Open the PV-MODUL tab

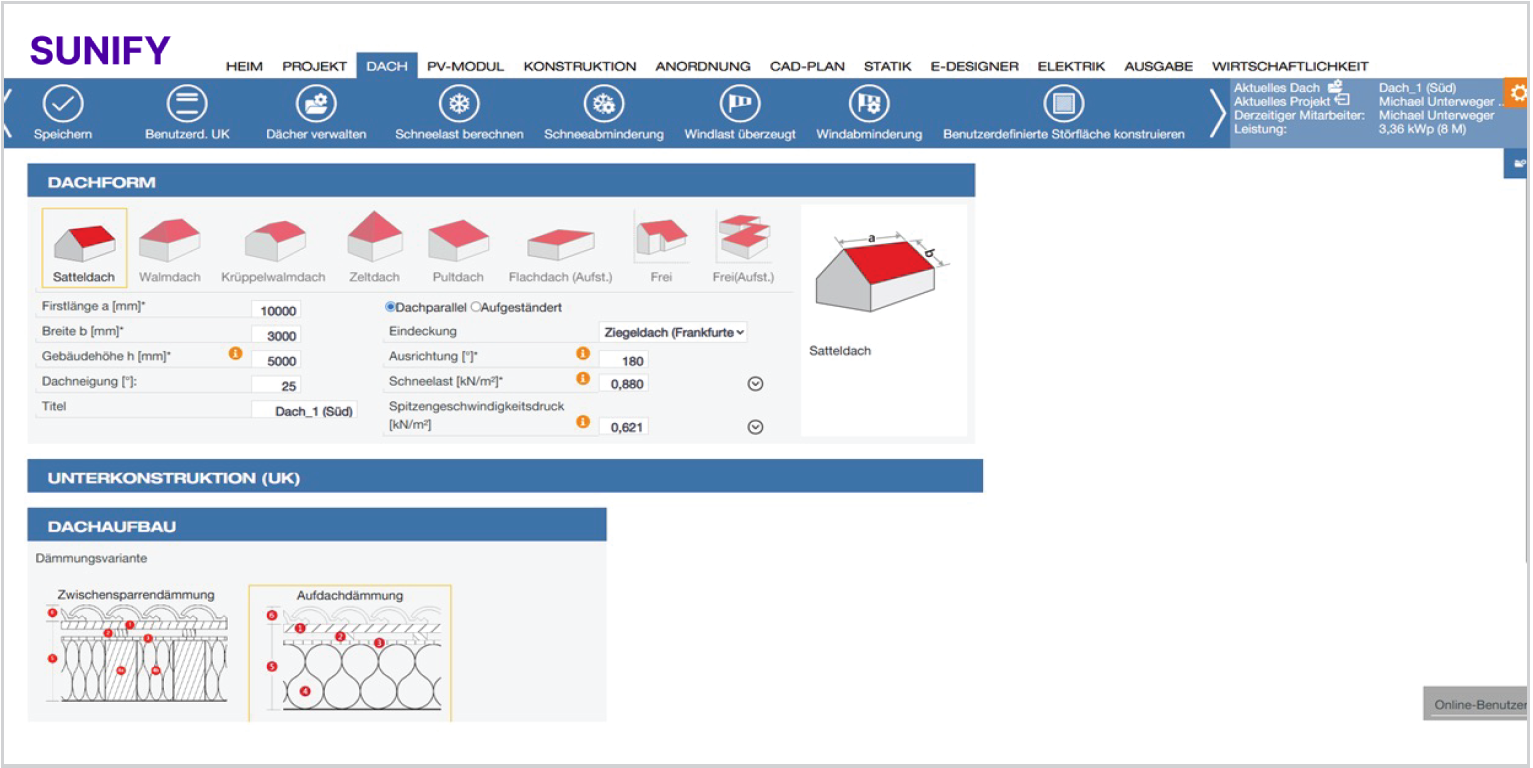465,66
